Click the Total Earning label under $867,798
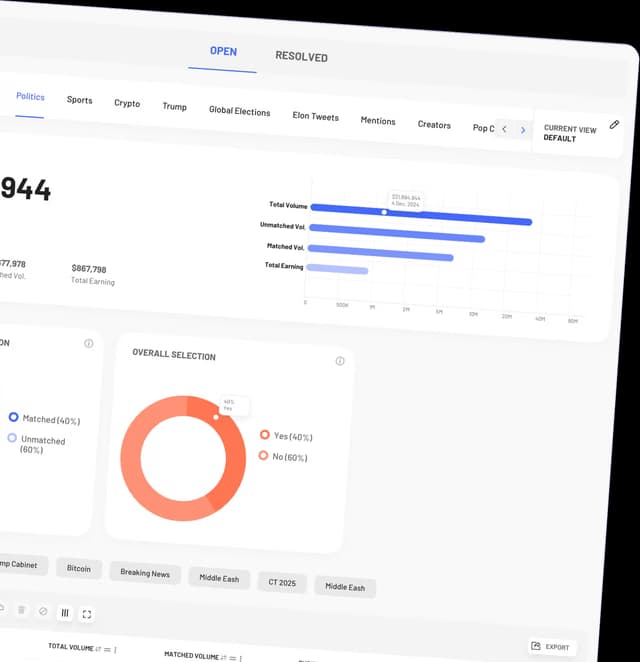The width and height of the screenshot is (640, 662). [x=93, y=281]
